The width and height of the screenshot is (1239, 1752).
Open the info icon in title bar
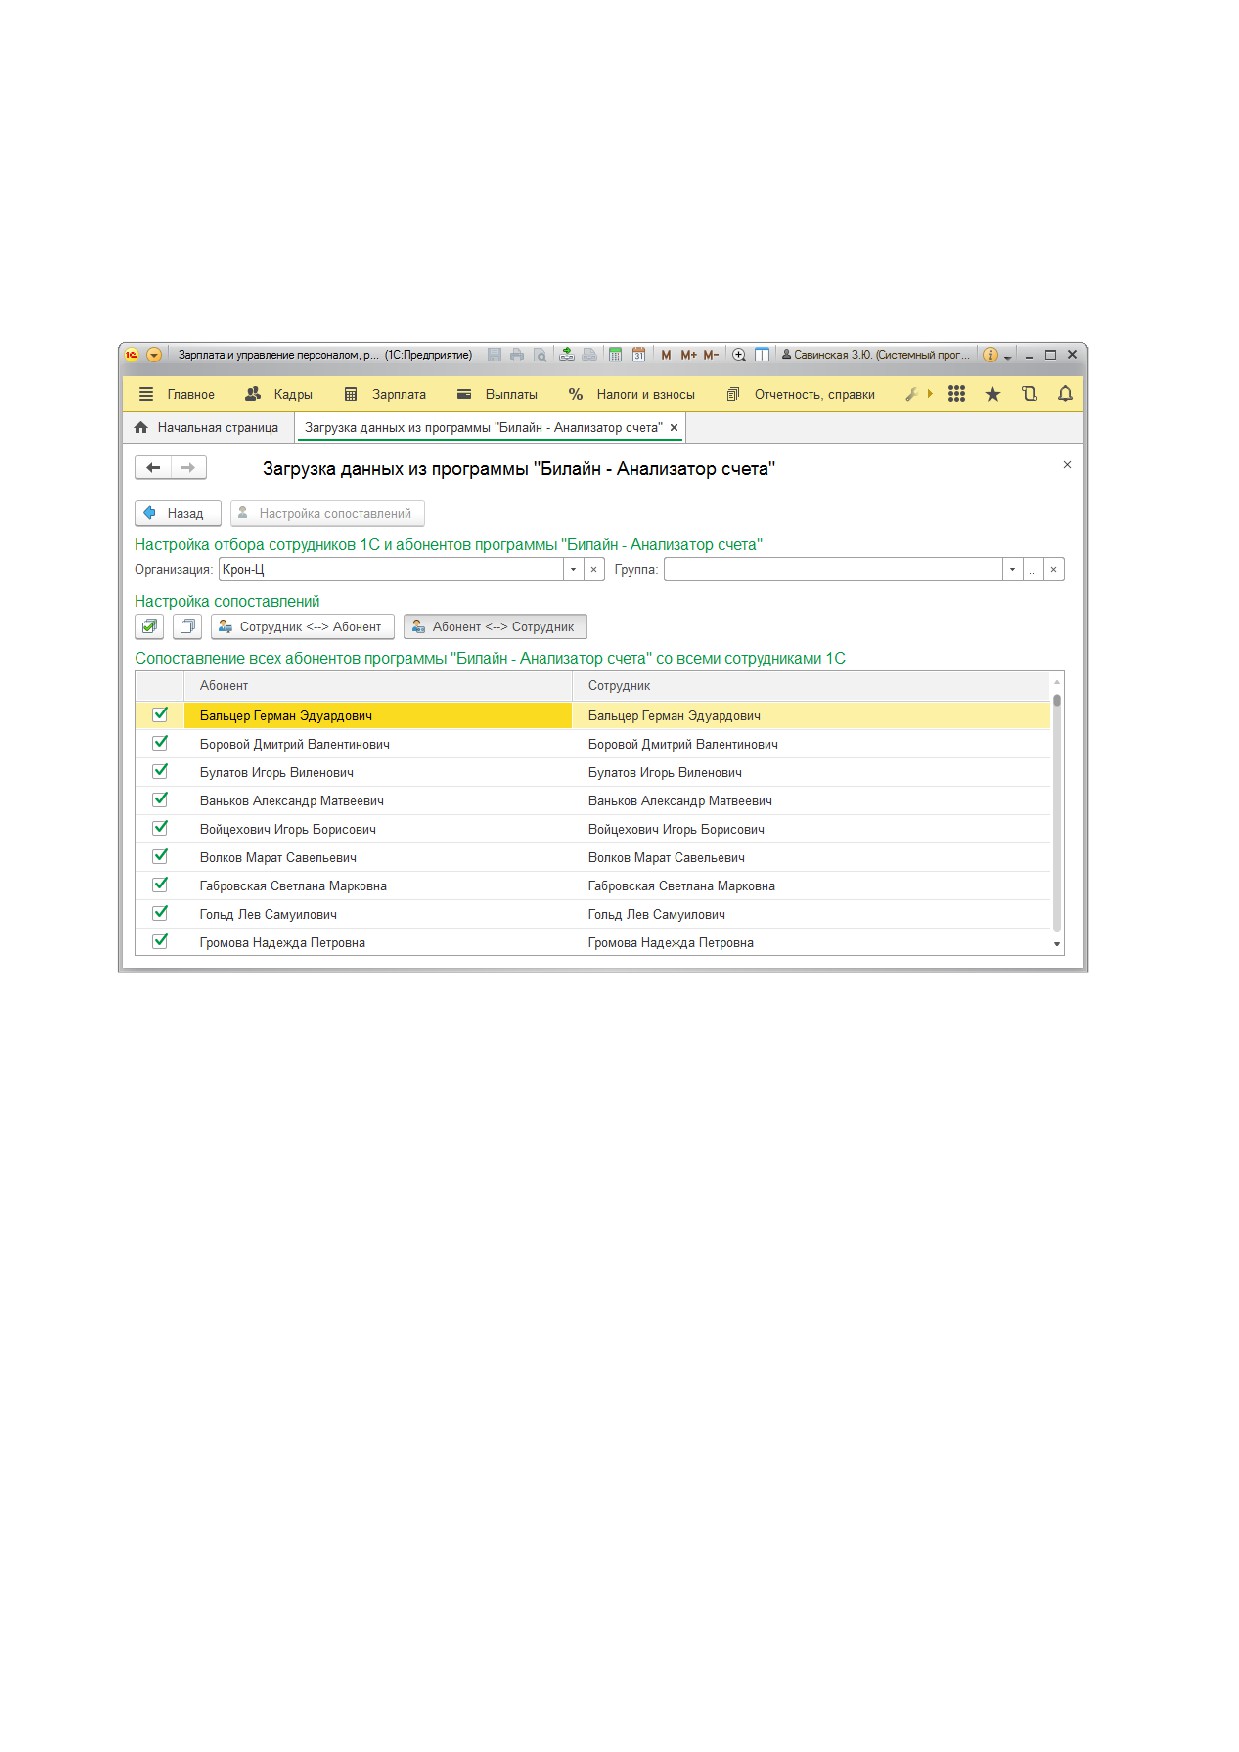(990, 355)
